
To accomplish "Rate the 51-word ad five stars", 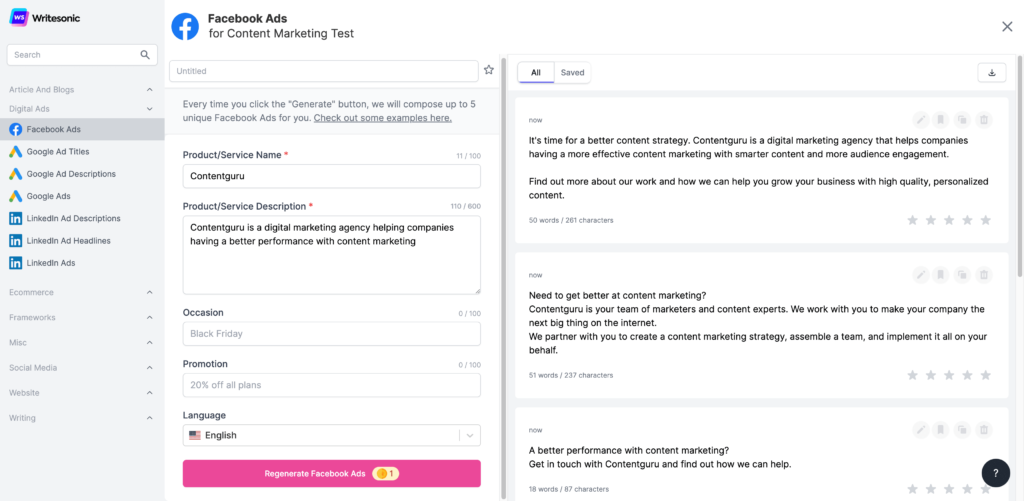I will pyautogui.click(x=986, y=375).
